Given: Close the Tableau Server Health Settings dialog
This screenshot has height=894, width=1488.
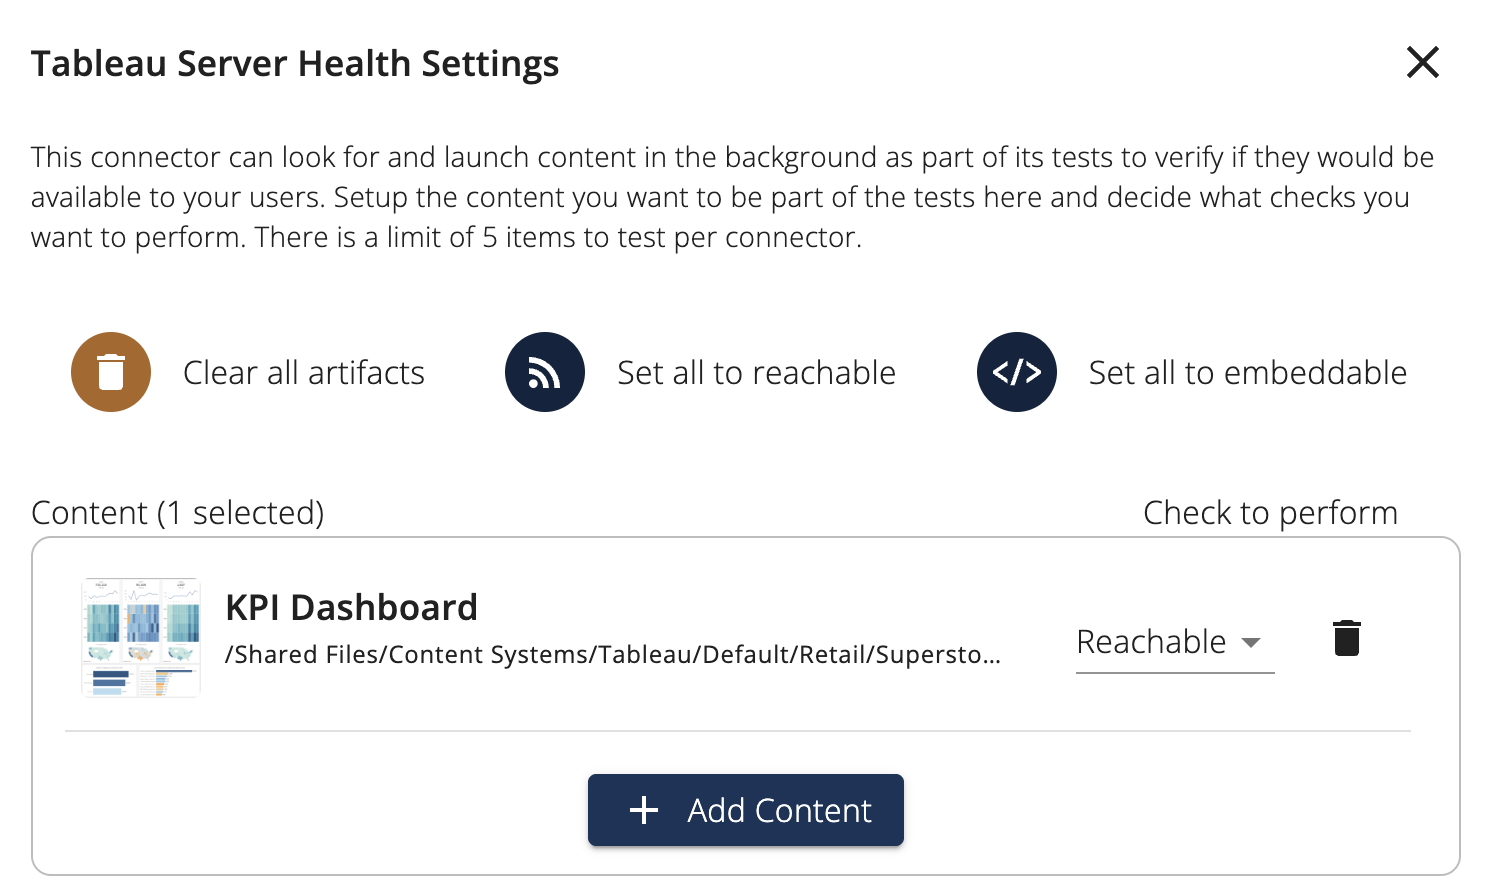Looking at the screenshot, I should coord(1422,62).
